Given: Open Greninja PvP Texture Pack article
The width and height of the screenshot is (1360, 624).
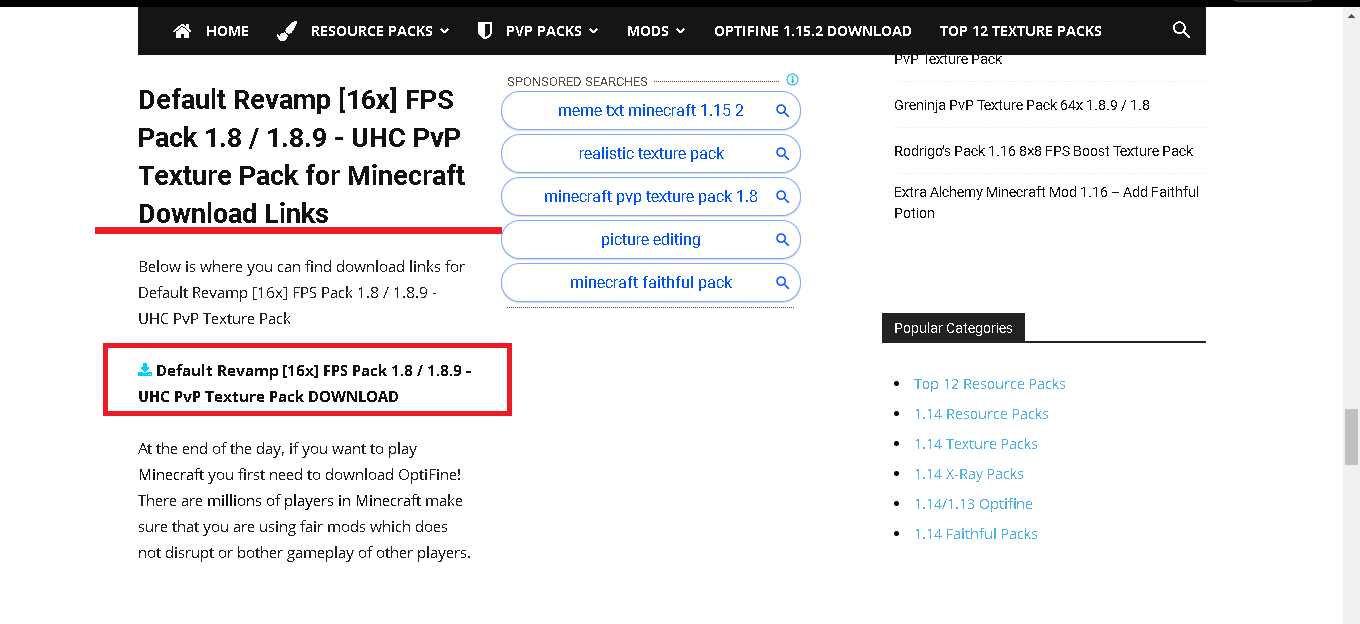Looking at the screenshot, I should 1021,105.
